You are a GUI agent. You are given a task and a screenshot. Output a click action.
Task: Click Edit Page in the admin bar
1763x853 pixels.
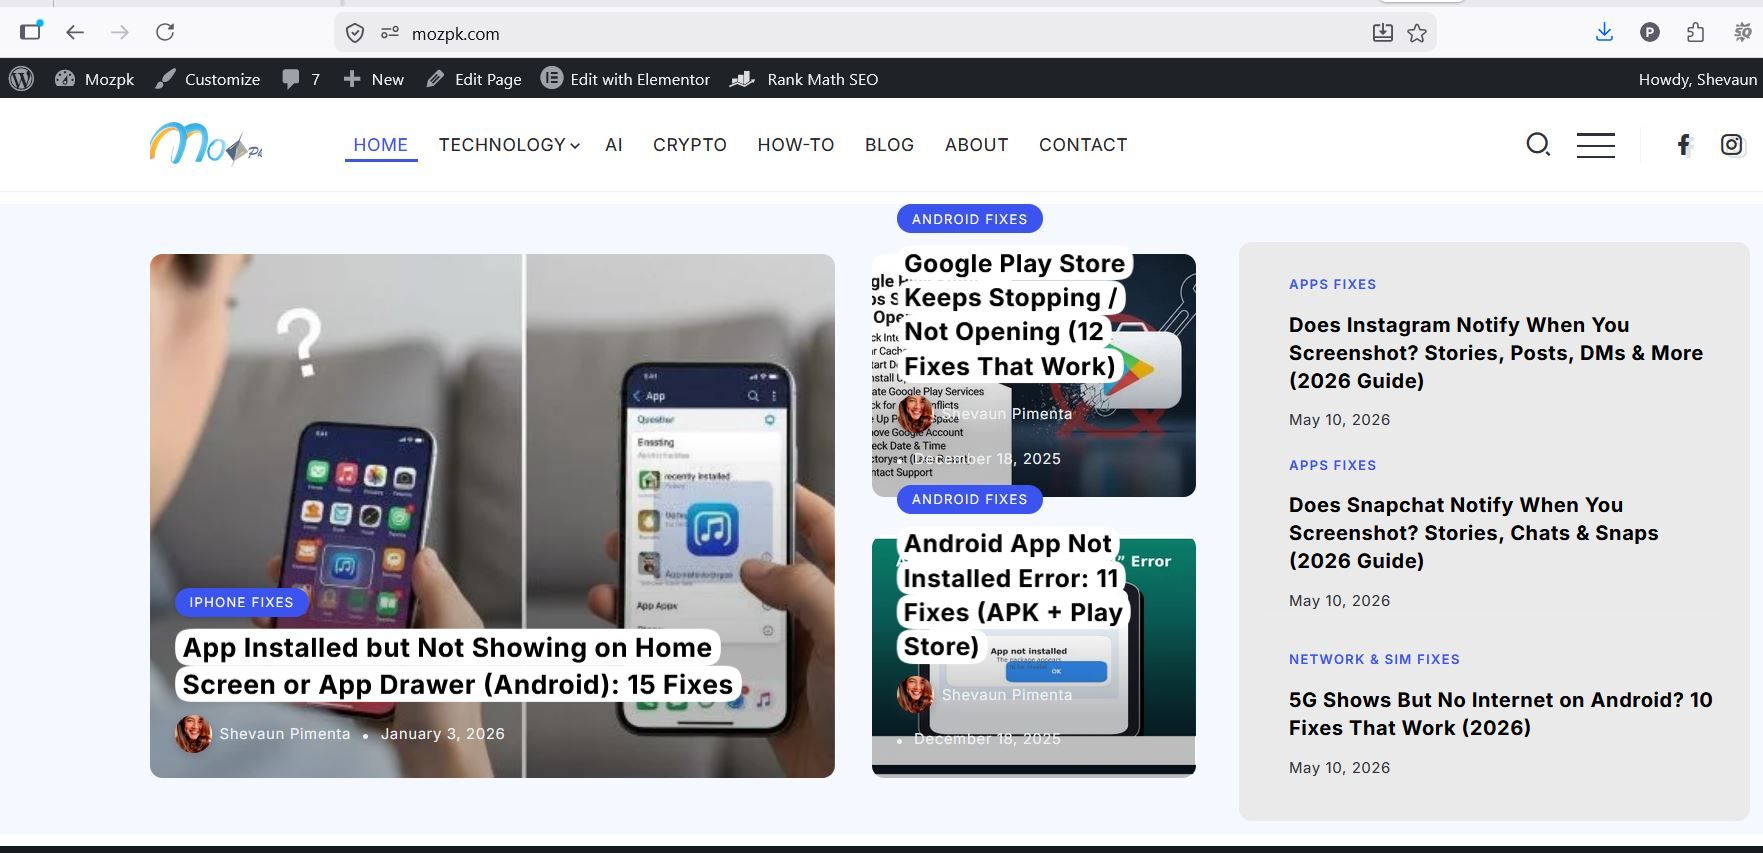[474, 79]
